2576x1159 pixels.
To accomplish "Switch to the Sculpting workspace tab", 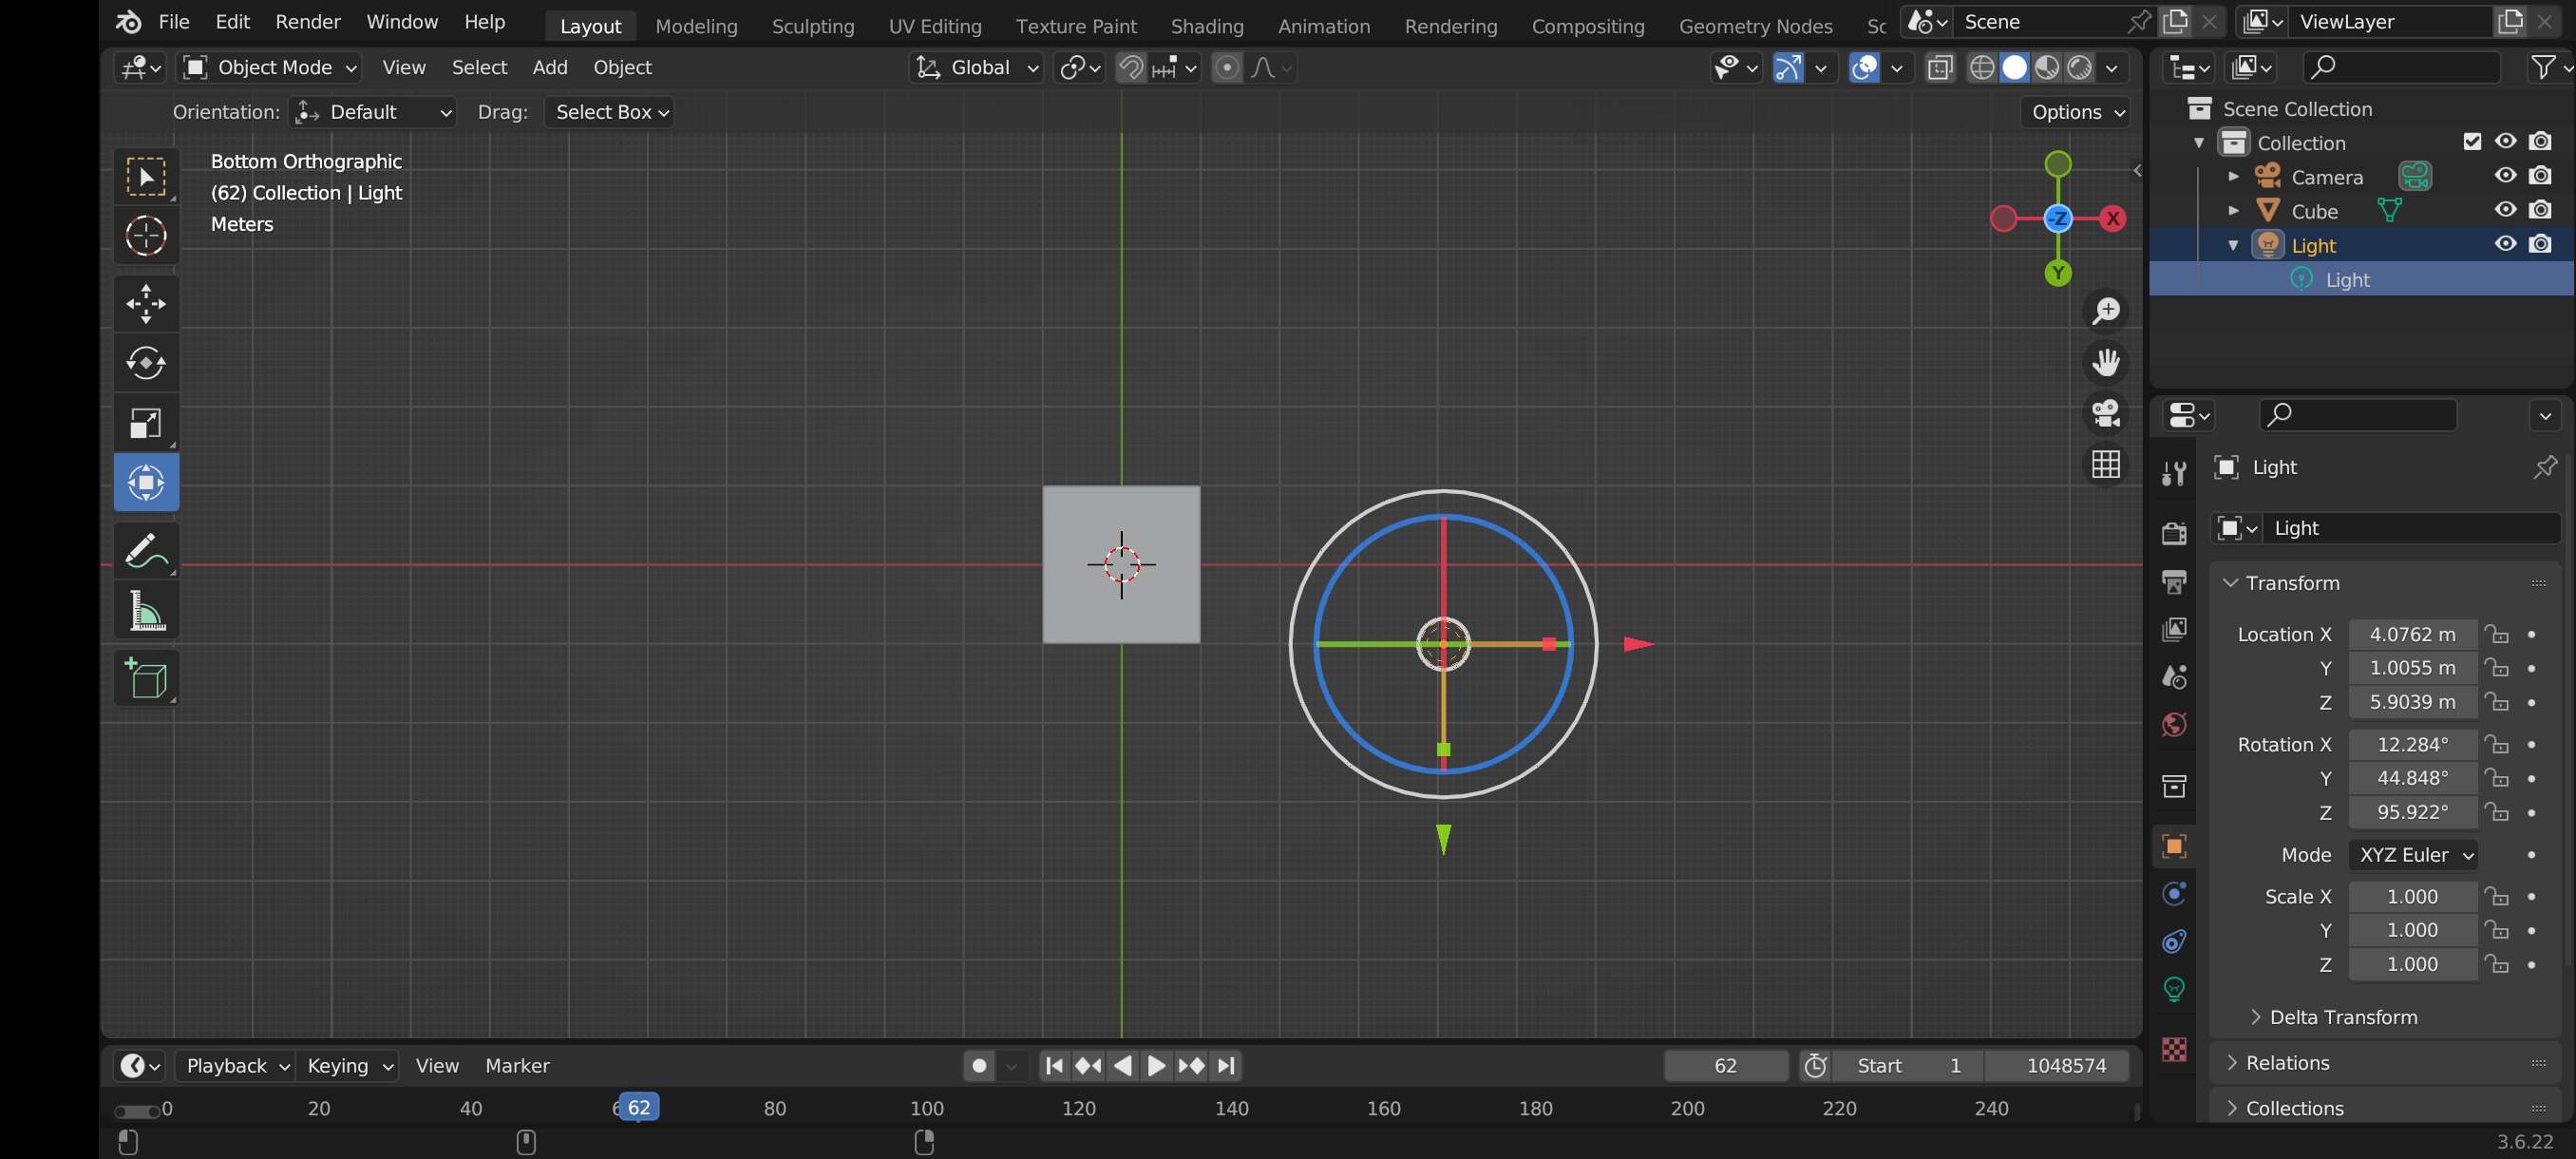I will pos(812,26).
